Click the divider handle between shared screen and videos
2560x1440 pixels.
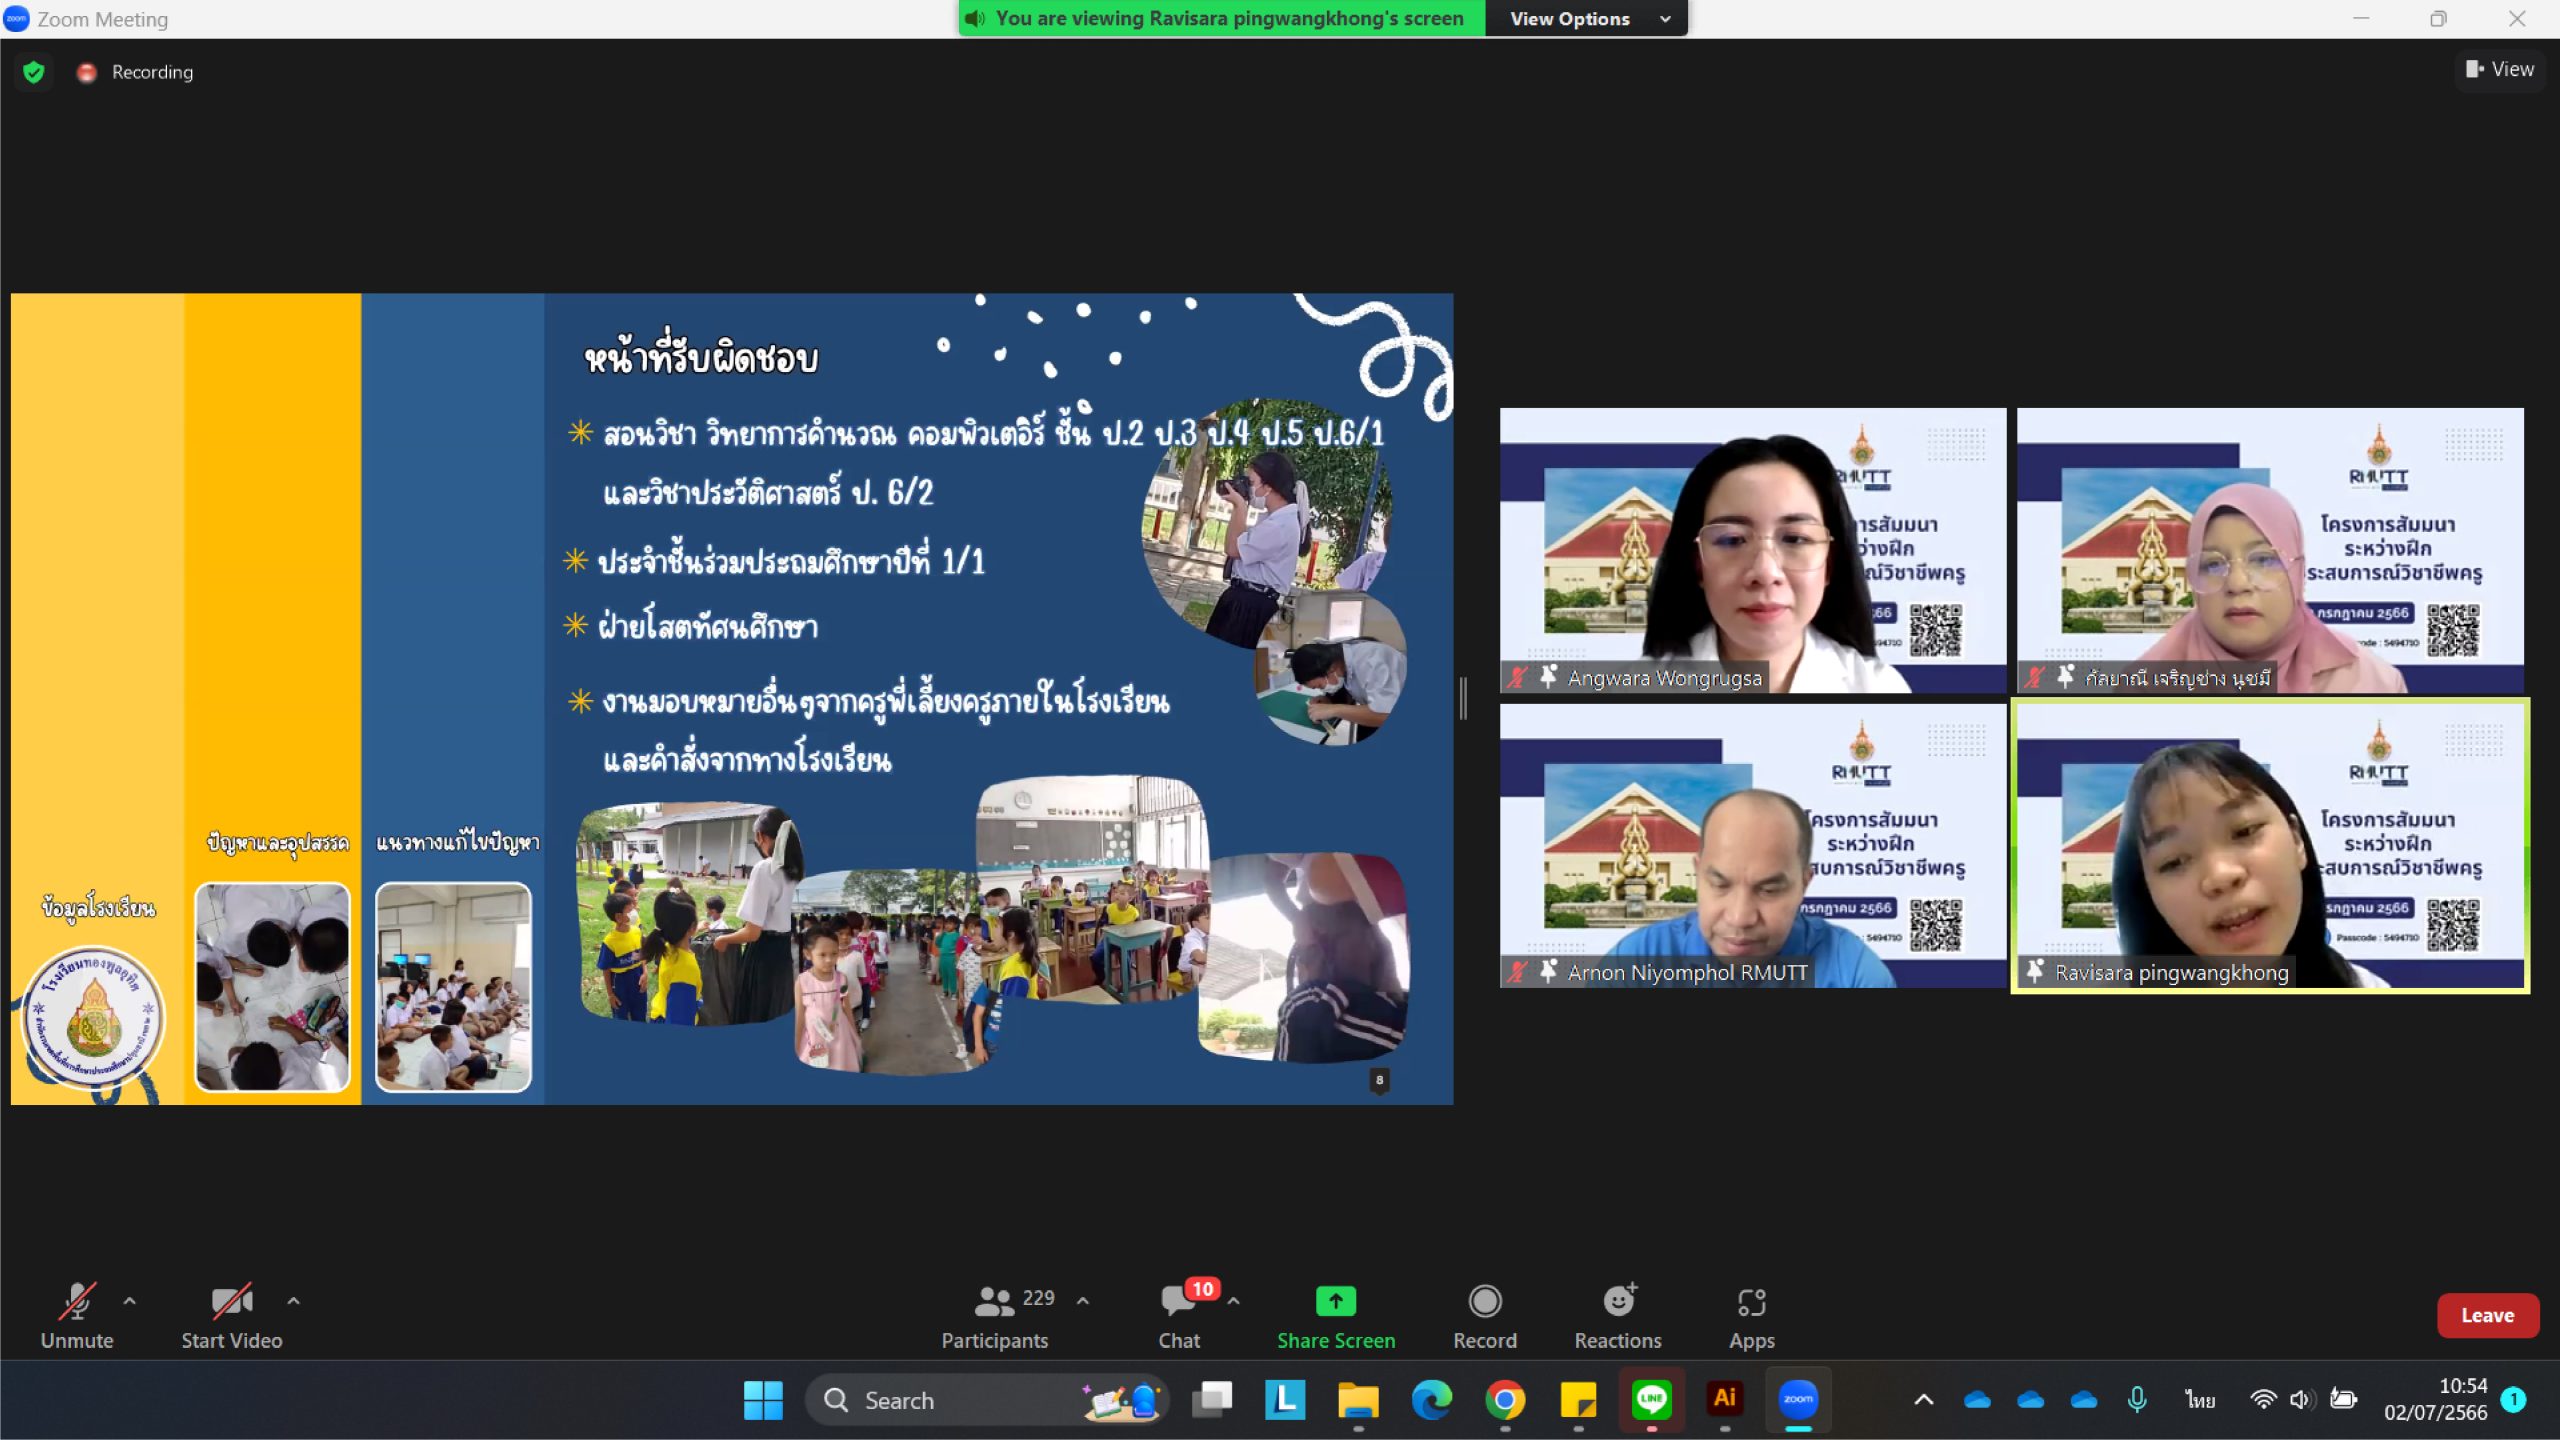[1463, 698]
